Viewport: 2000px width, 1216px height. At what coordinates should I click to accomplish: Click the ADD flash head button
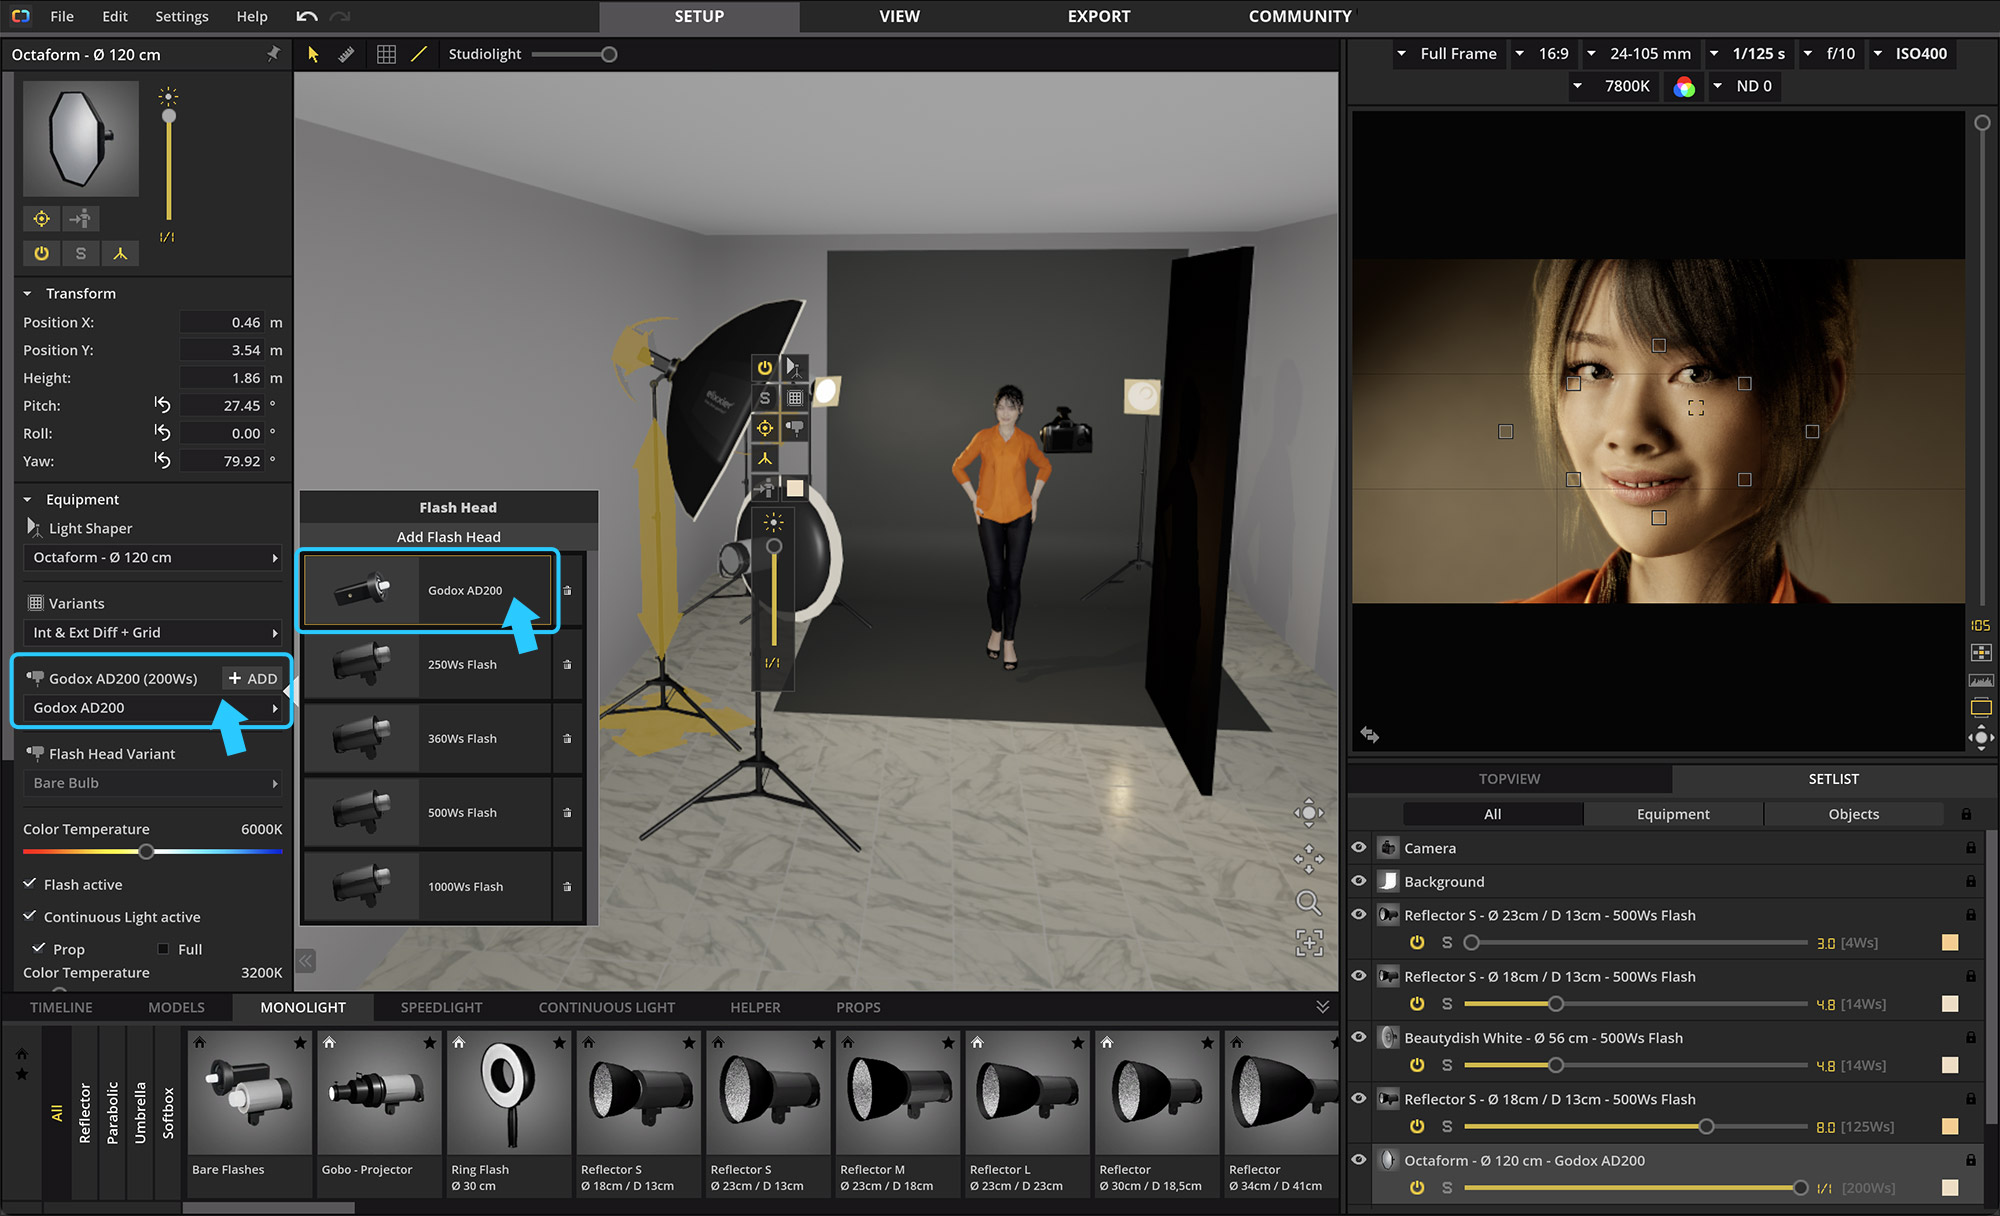click(252, 678)
